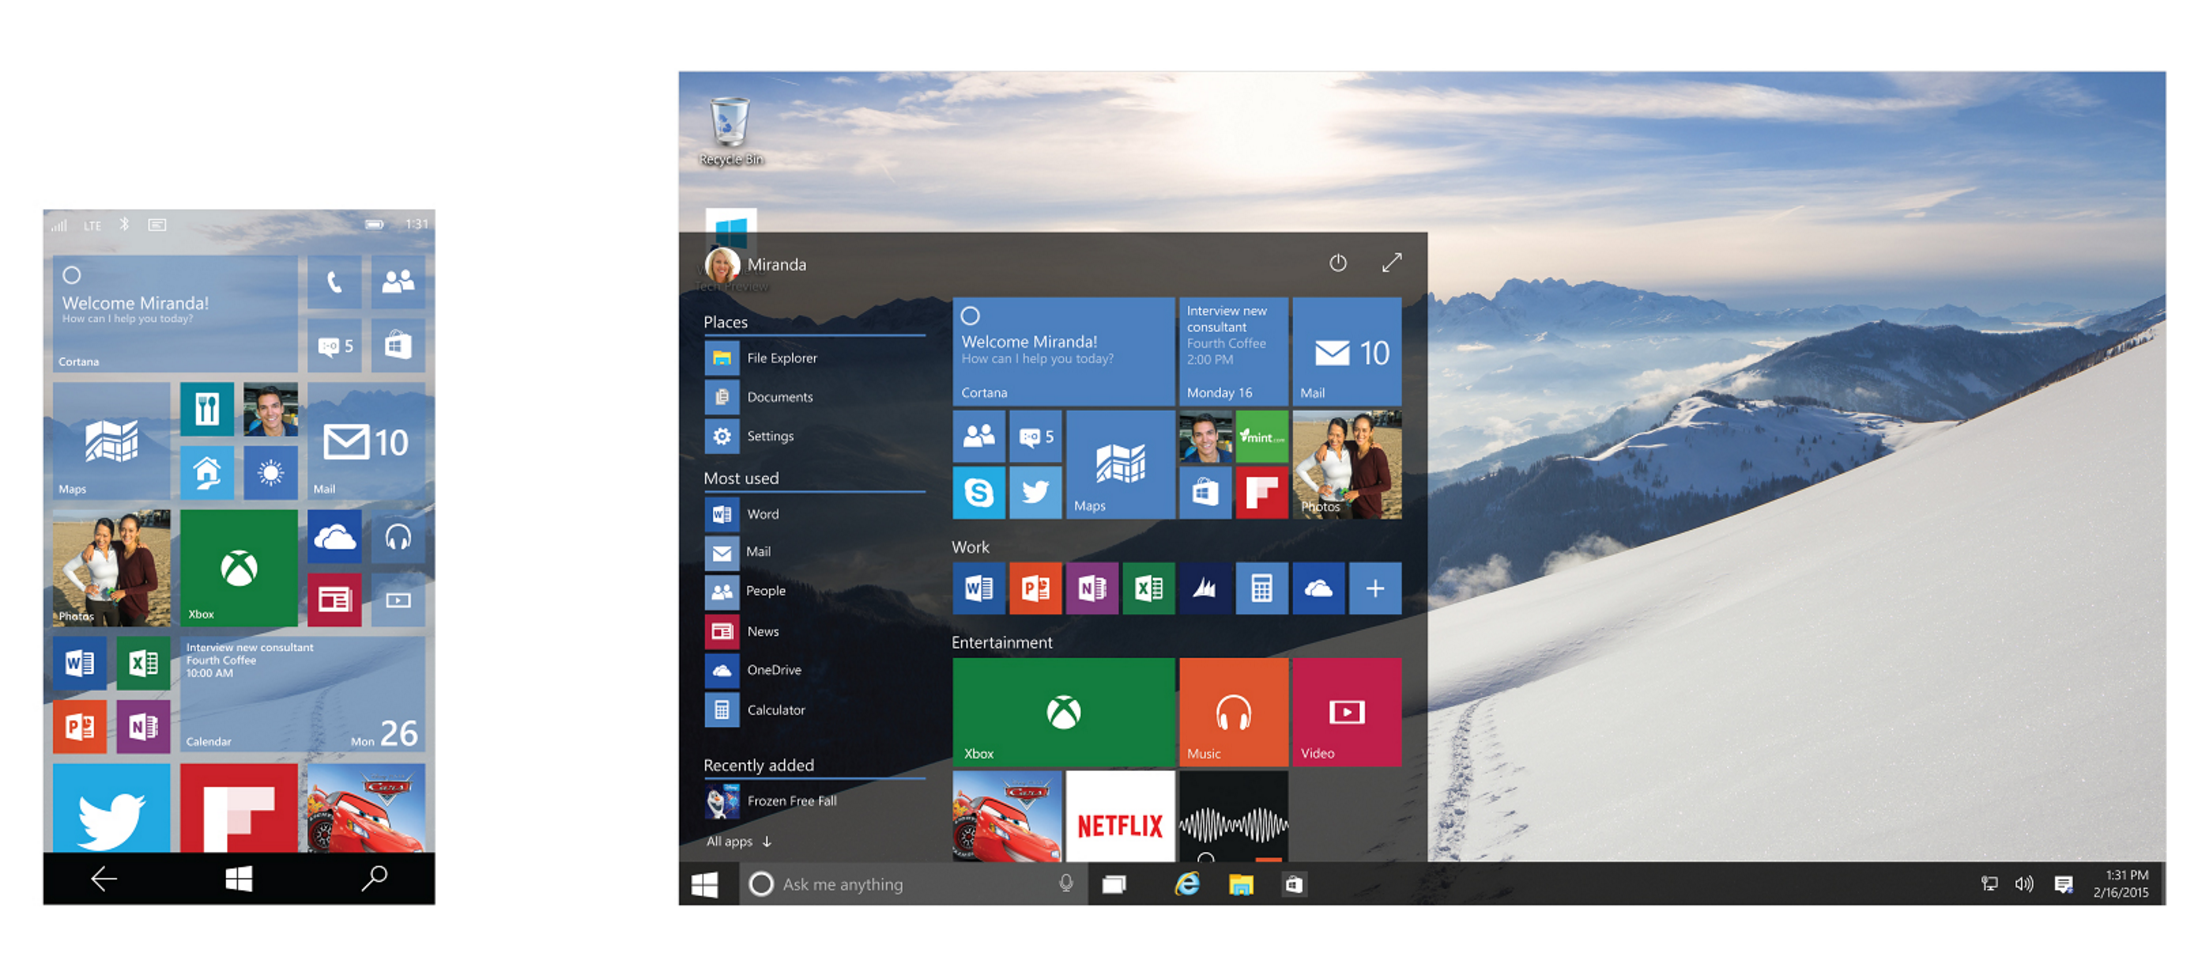This screenshot has height=956, width=2208.
Task: Open the Cortana tile in desktop Start menu
Action: tap(1063, 351)
